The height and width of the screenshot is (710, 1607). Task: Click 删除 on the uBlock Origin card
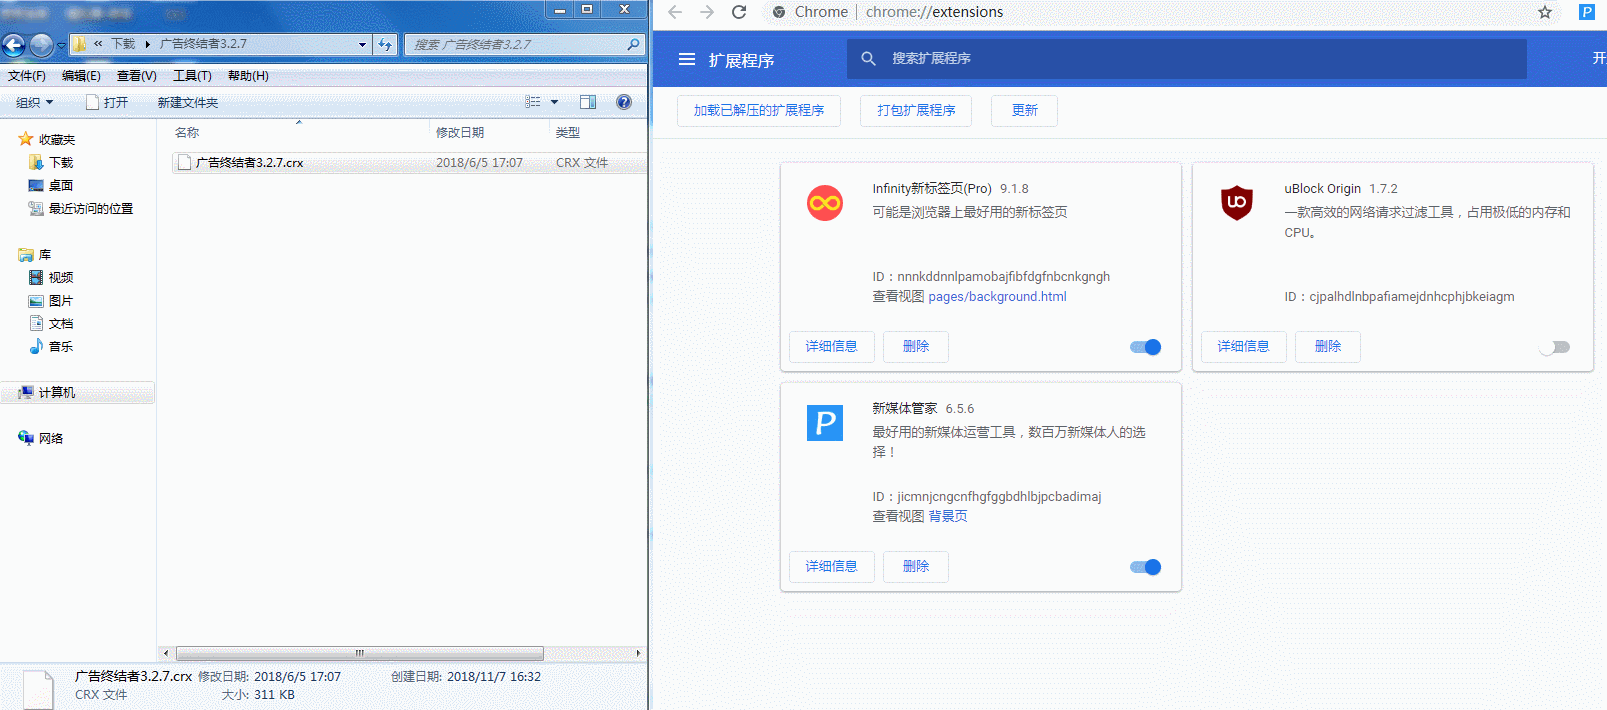[x=1328, y=346]
